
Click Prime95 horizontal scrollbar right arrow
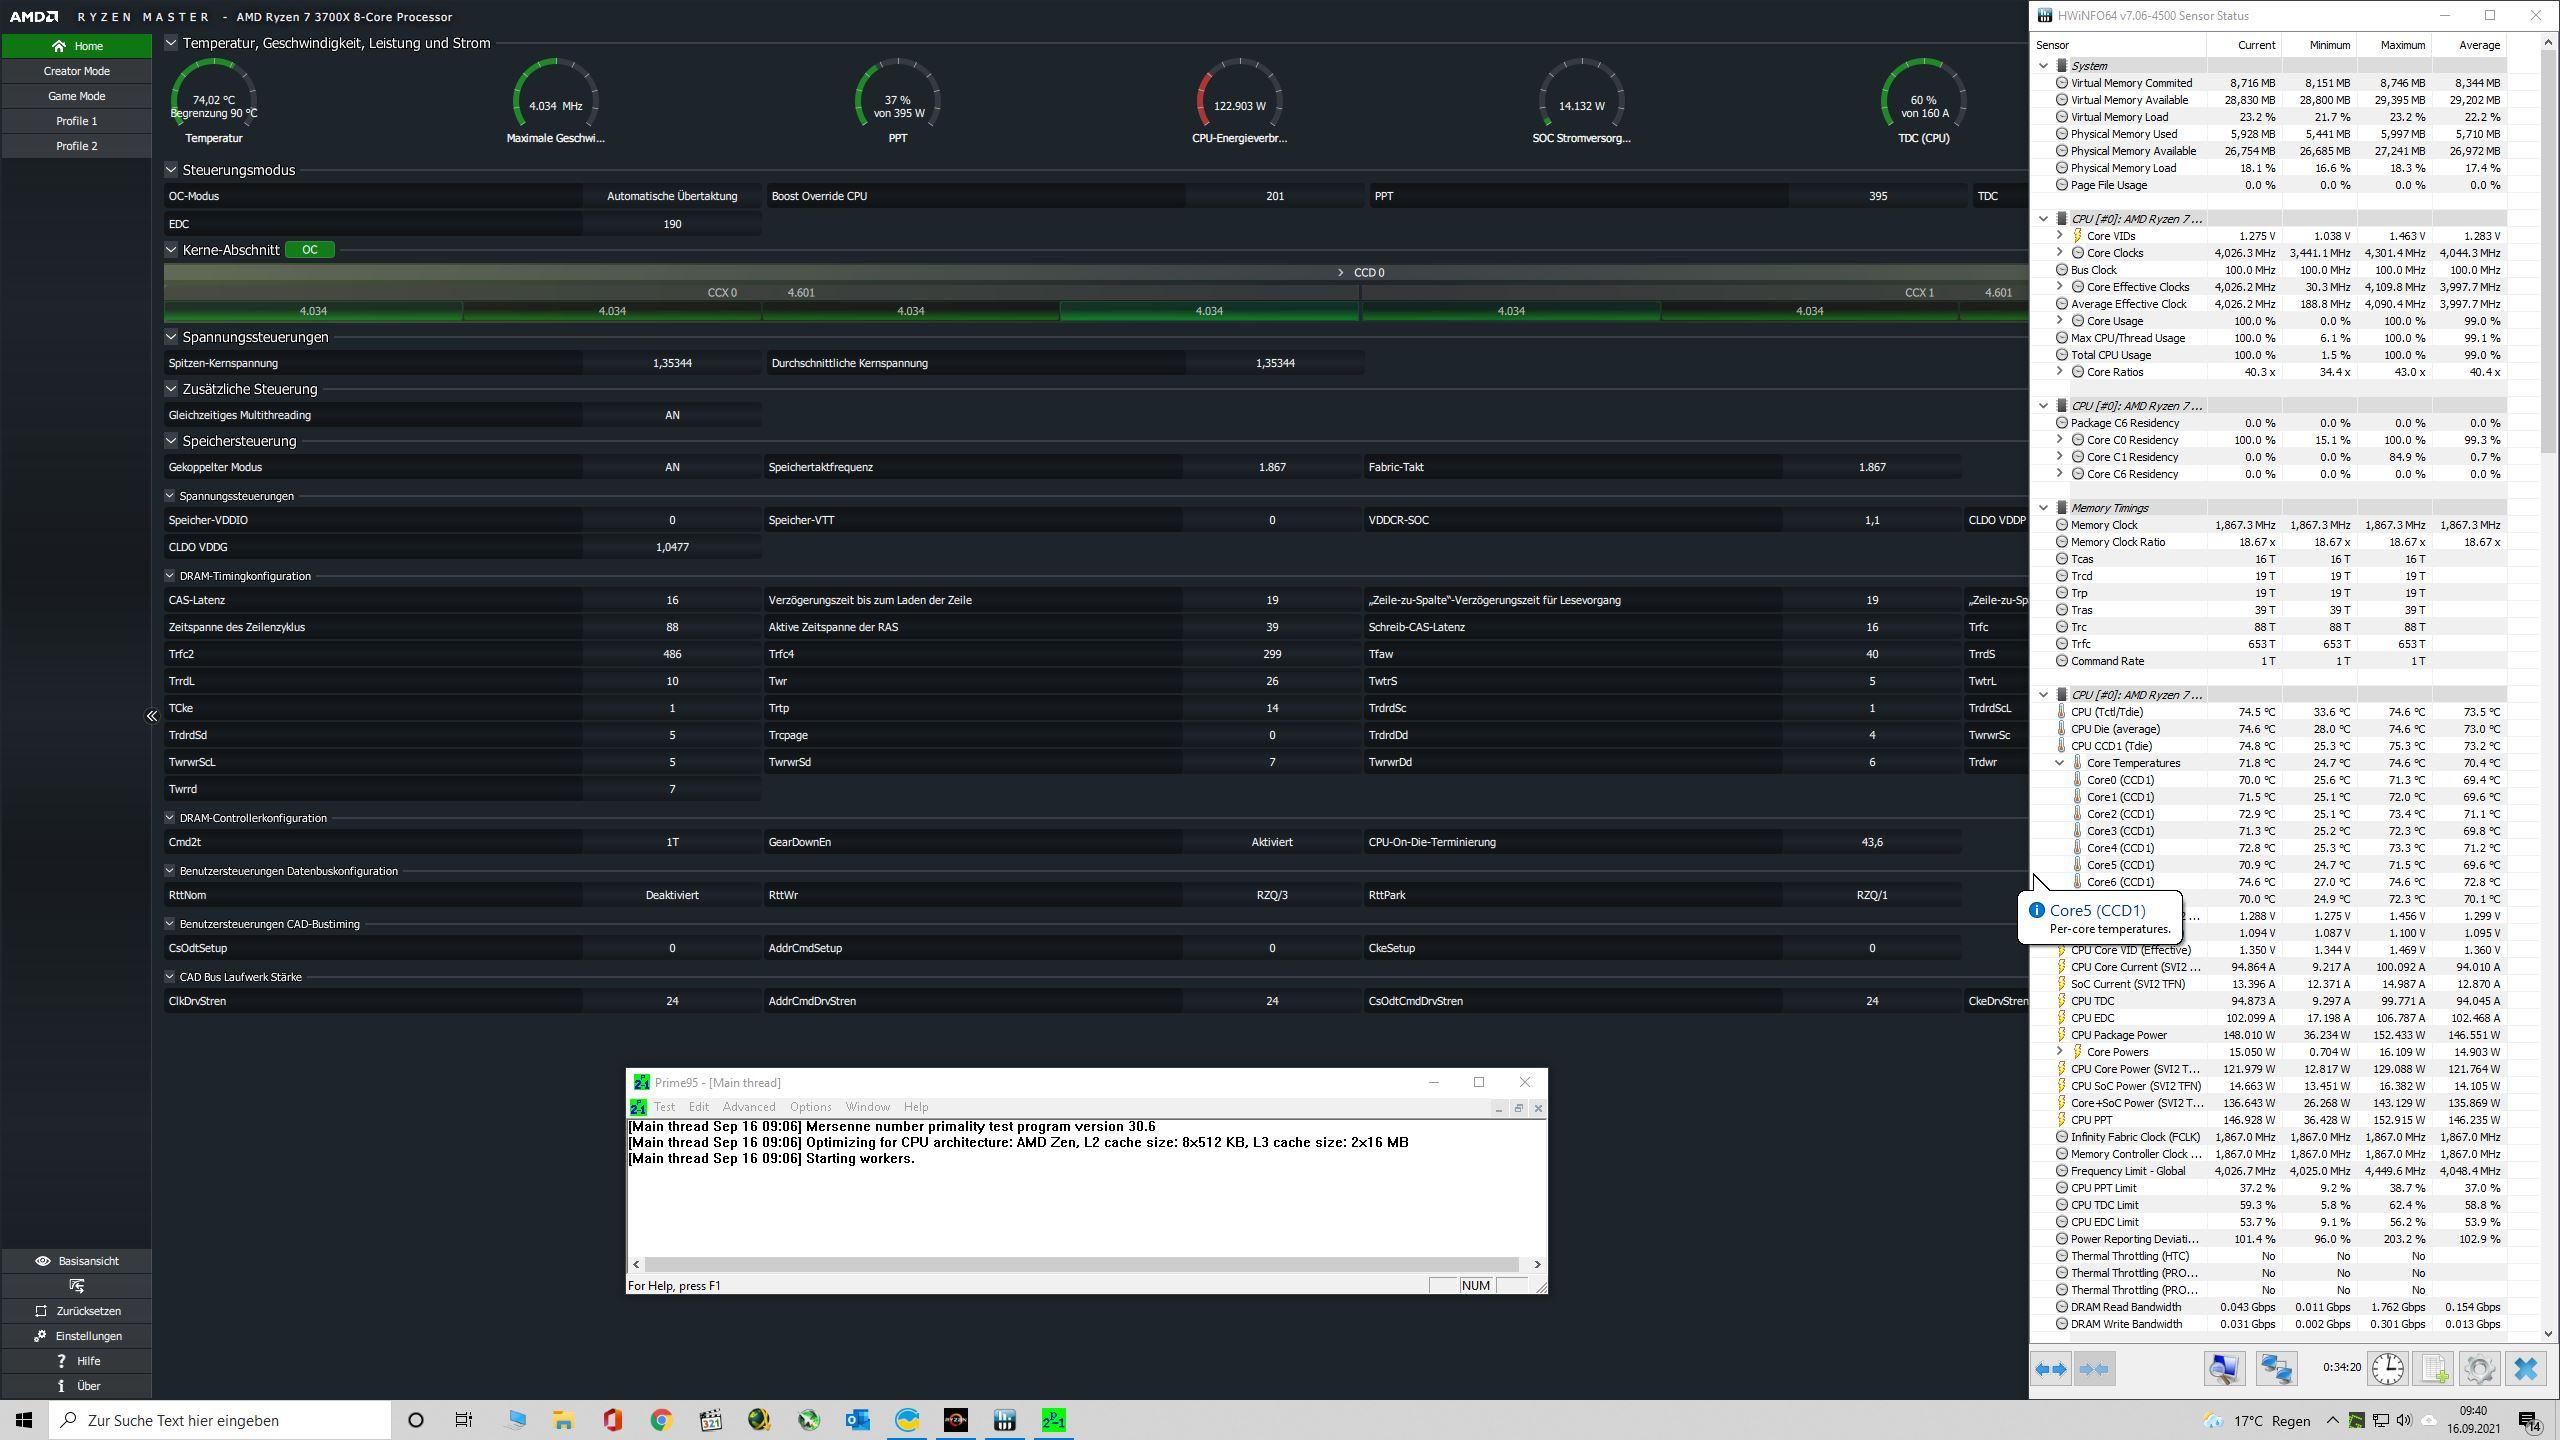point(1537,1264)
